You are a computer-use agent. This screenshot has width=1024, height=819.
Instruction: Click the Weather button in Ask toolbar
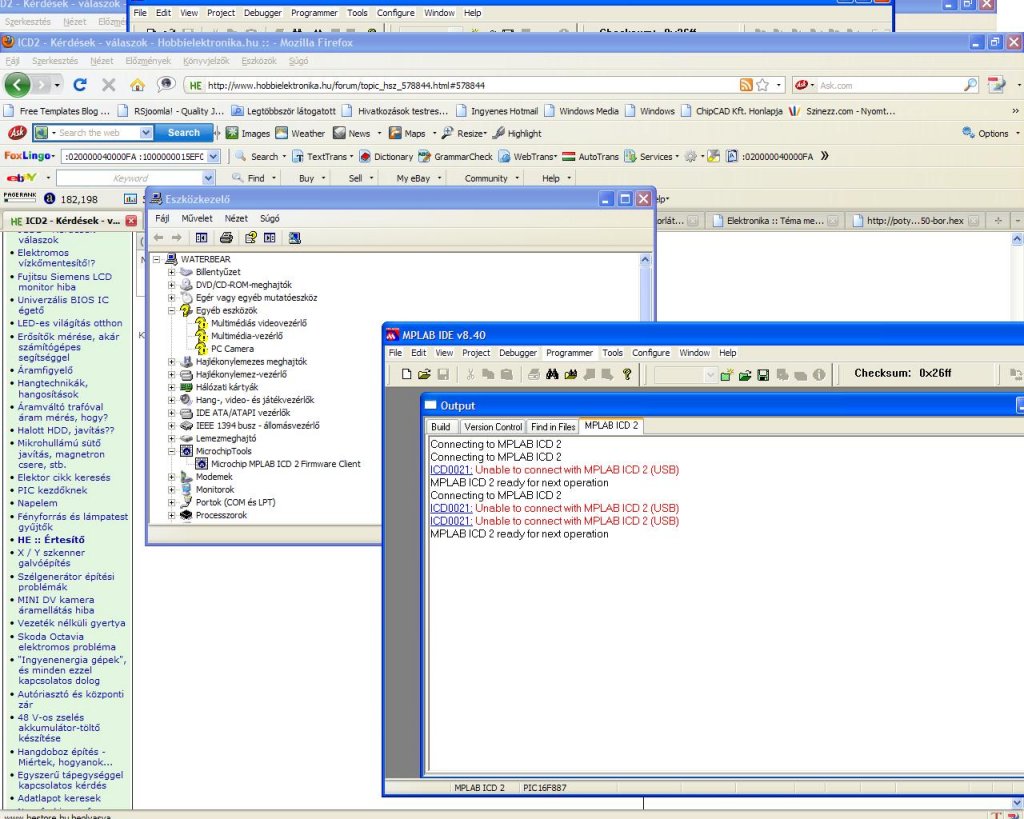pos(300,133)
